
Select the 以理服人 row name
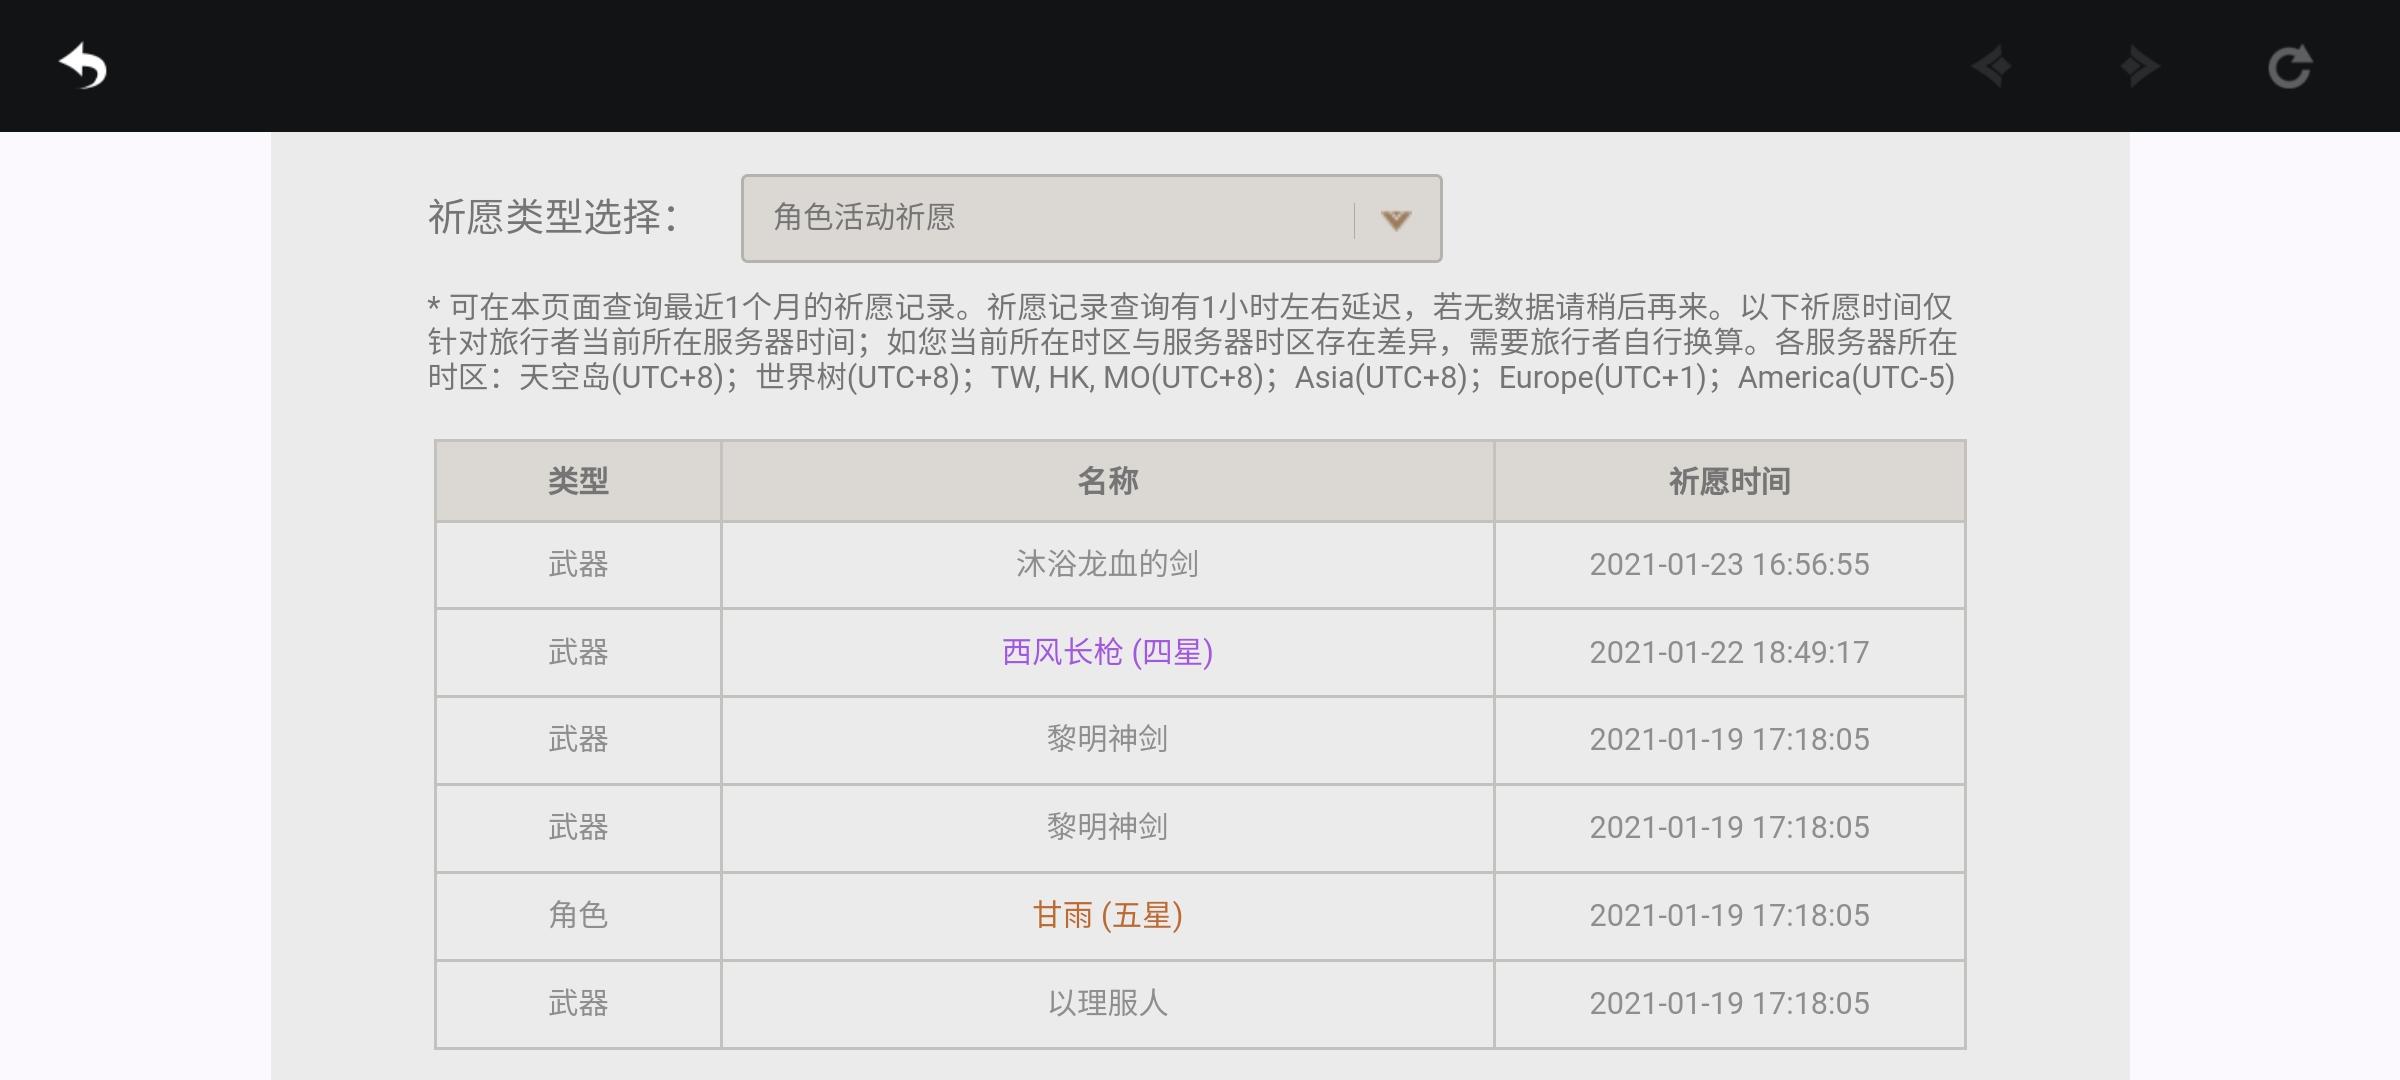1107,1003
